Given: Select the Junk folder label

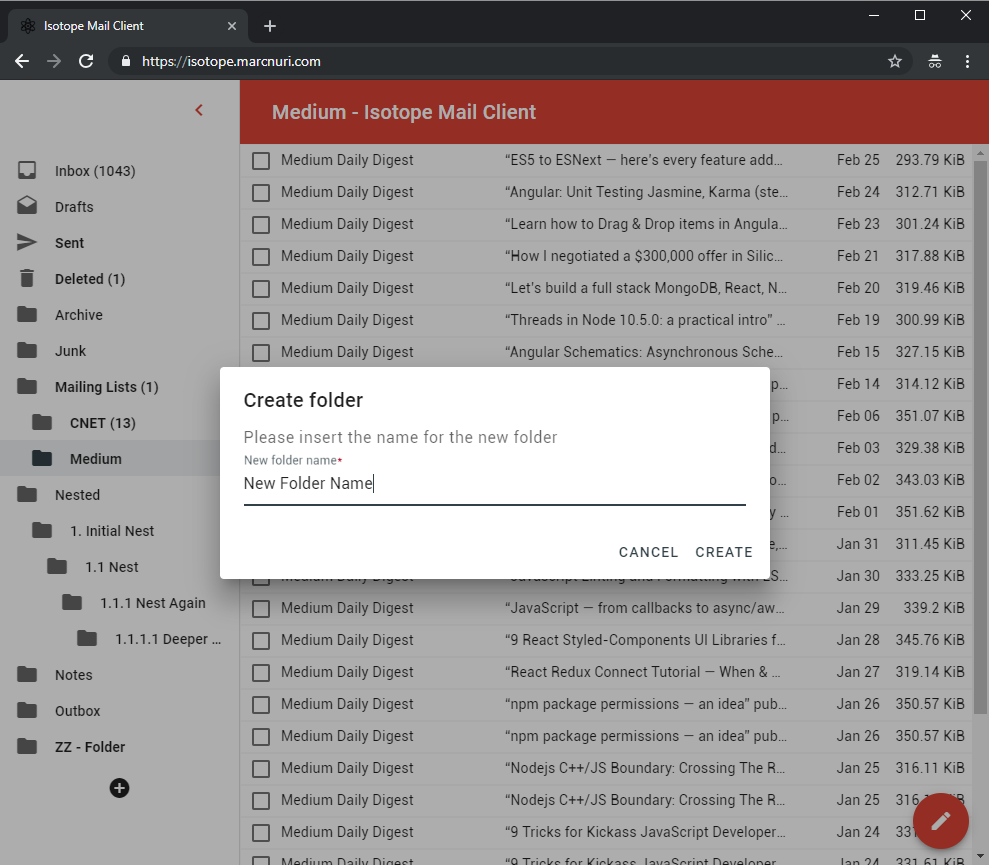Looking at the screenshot, I should [x=70, y=351].
